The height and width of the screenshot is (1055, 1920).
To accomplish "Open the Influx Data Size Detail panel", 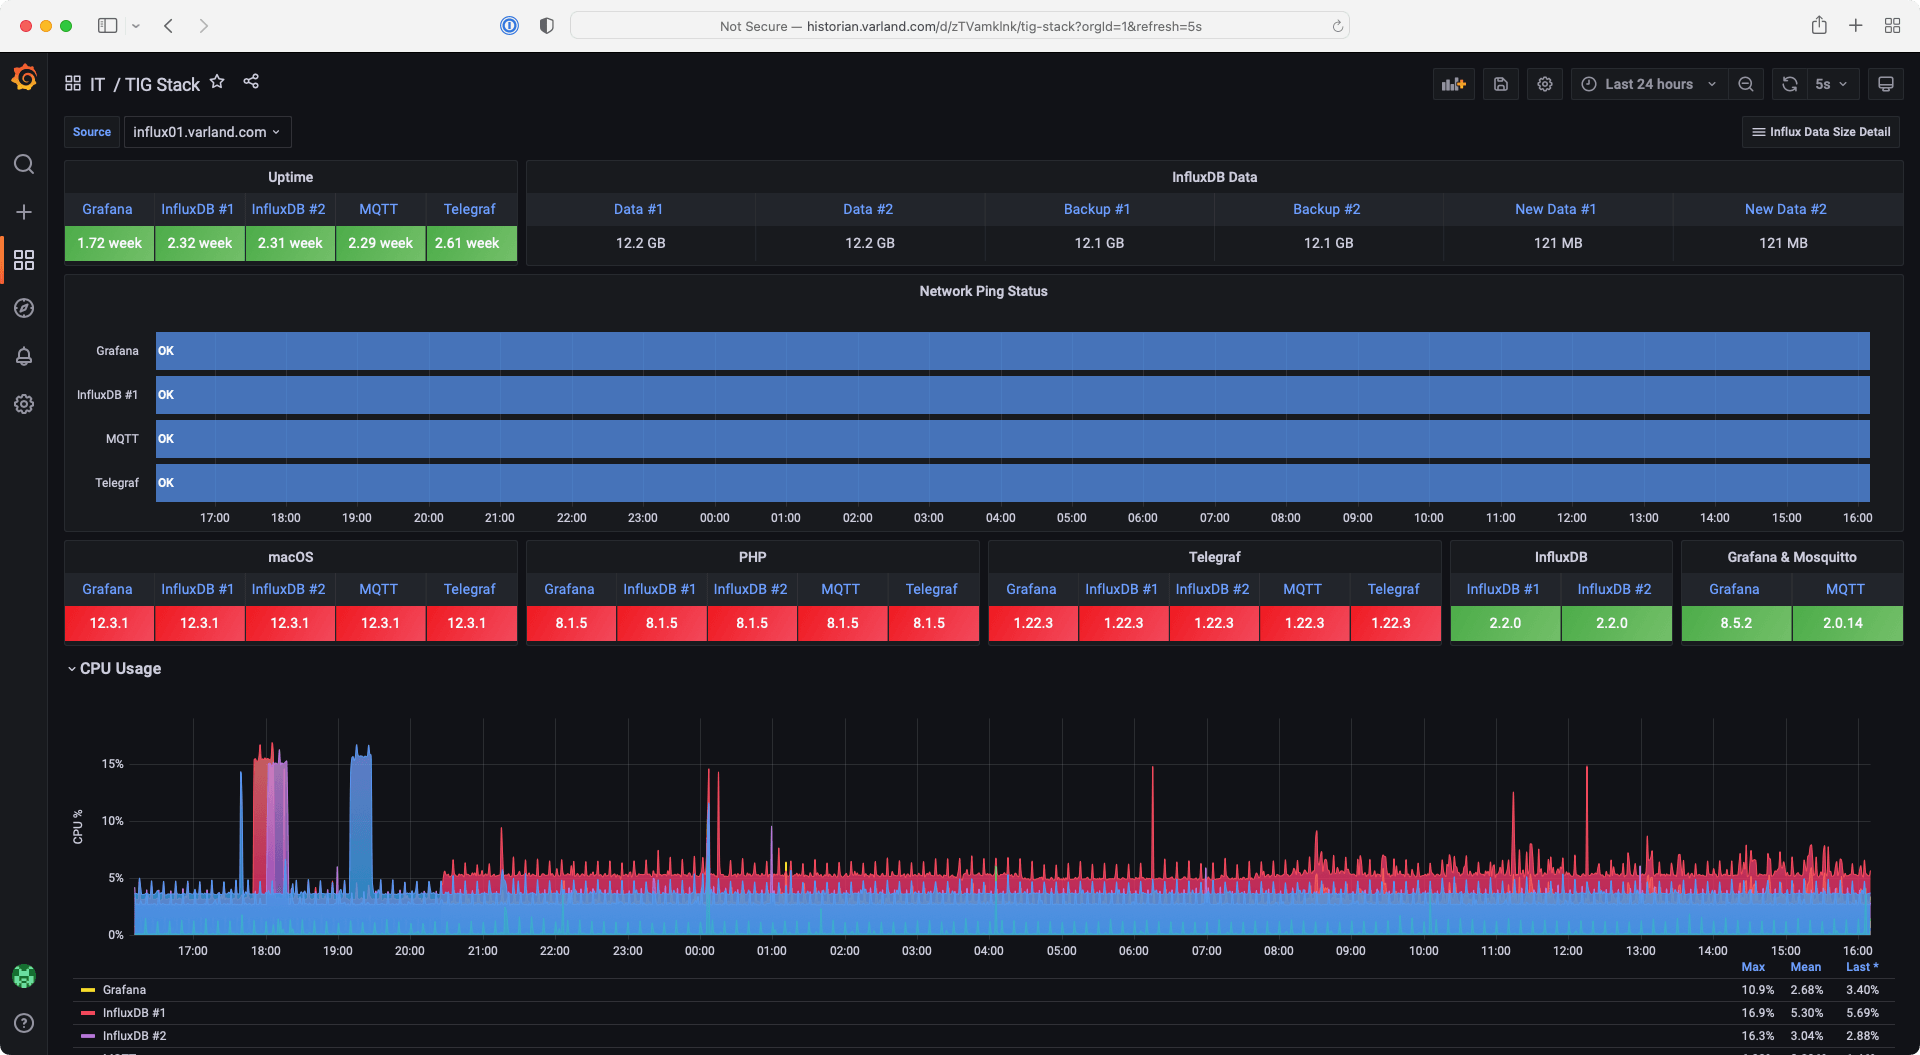I will coord(1820,132).
